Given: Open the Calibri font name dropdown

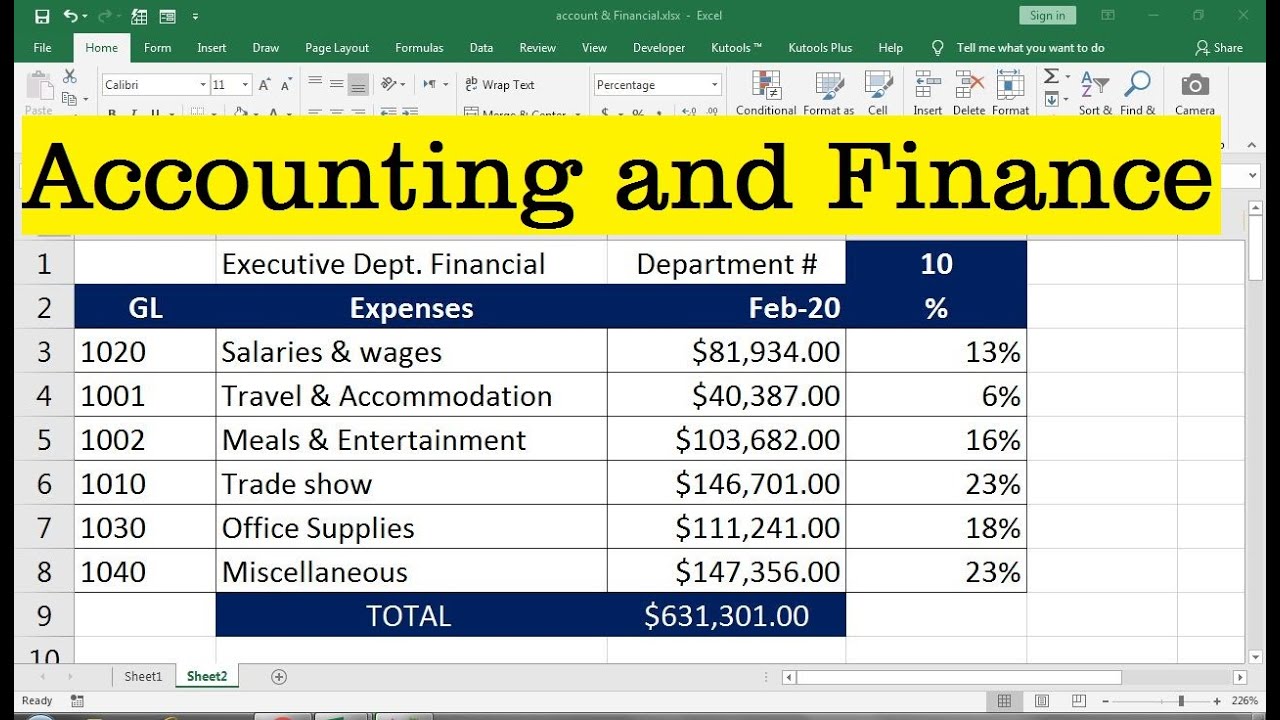Looking at the screenshot, I should [155, 85].
